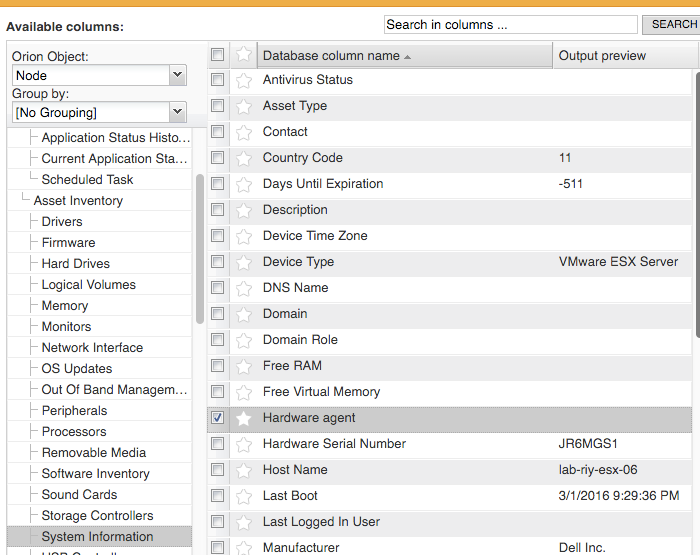
Task: Click the SEARCH button
Action: pyautogui.click(x=671, y=24)
